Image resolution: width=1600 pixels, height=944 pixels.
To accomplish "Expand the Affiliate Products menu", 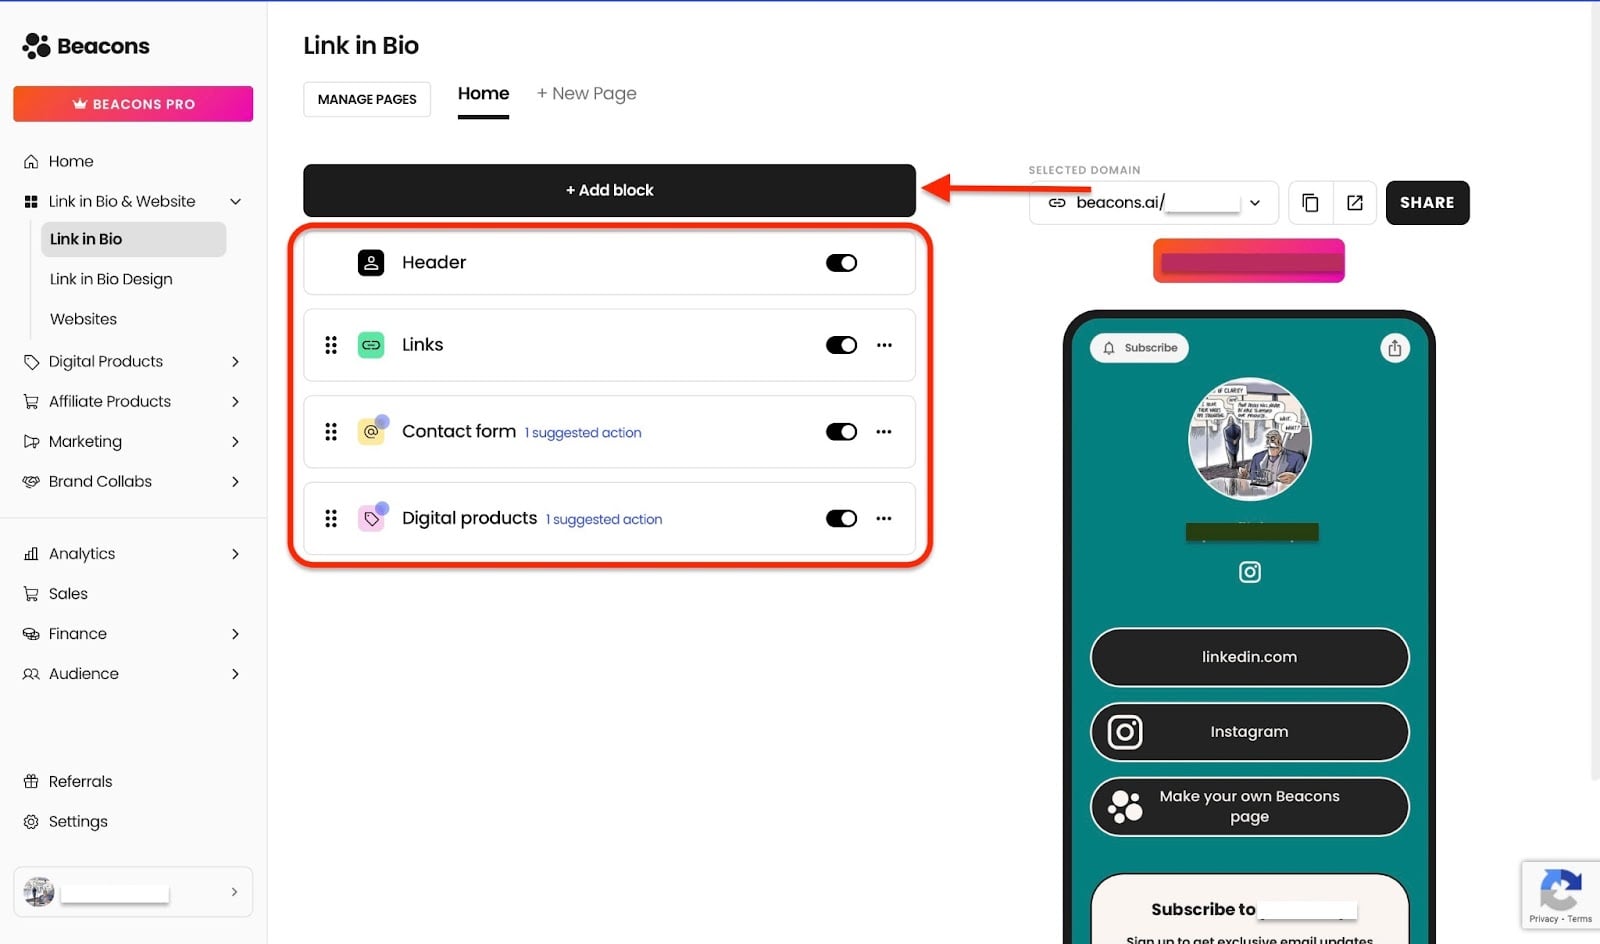I will (x=236, y=402).
